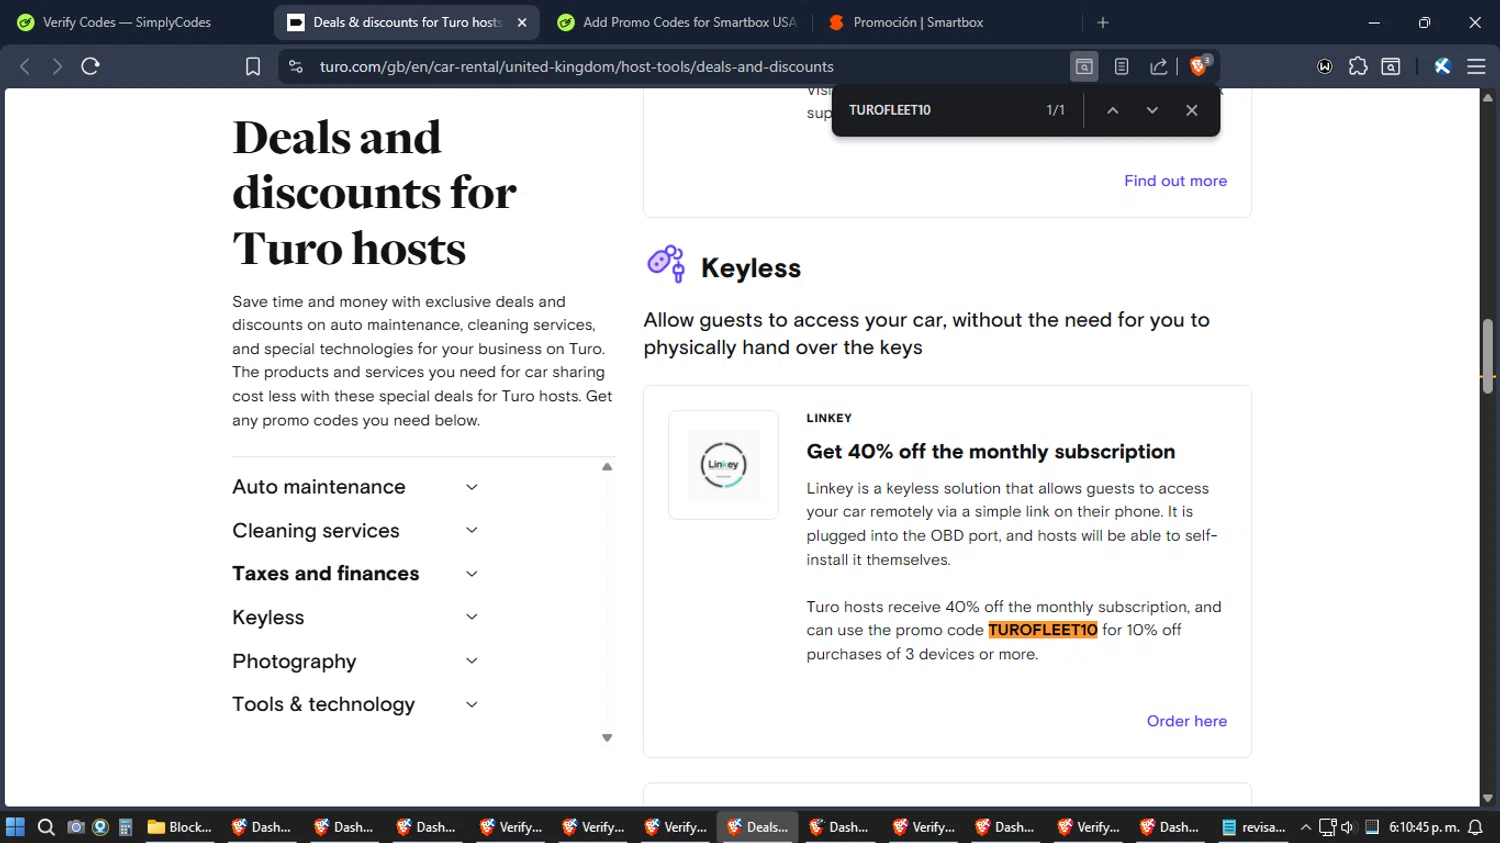
Task: Expand the Tools & technology list
Action: [x=471, y=705]
